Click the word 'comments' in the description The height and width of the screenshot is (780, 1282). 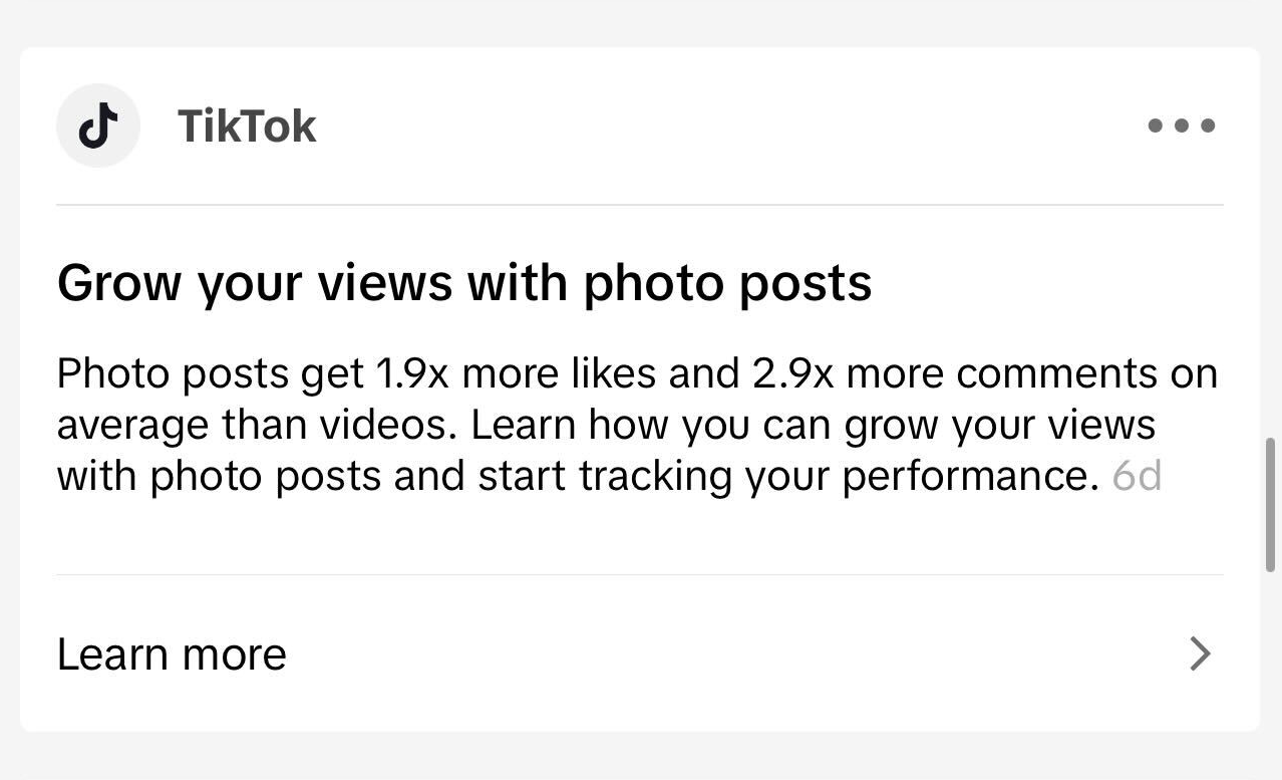pos(1057,374)
